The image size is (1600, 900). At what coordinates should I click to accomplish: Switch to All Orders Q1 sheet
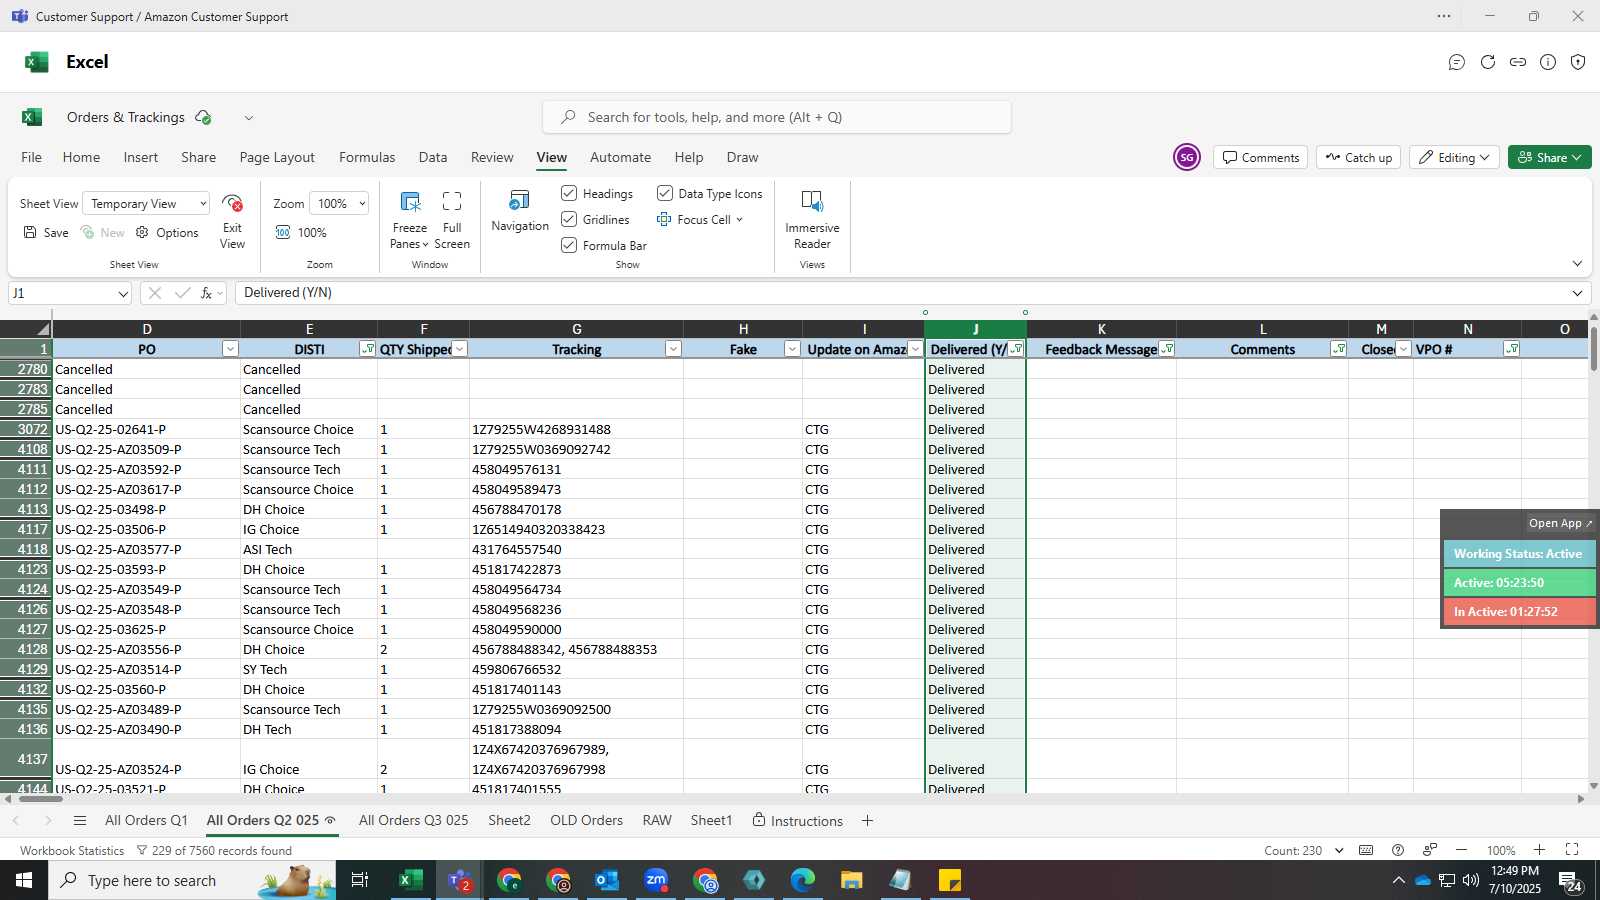click(x=146, y=820)
